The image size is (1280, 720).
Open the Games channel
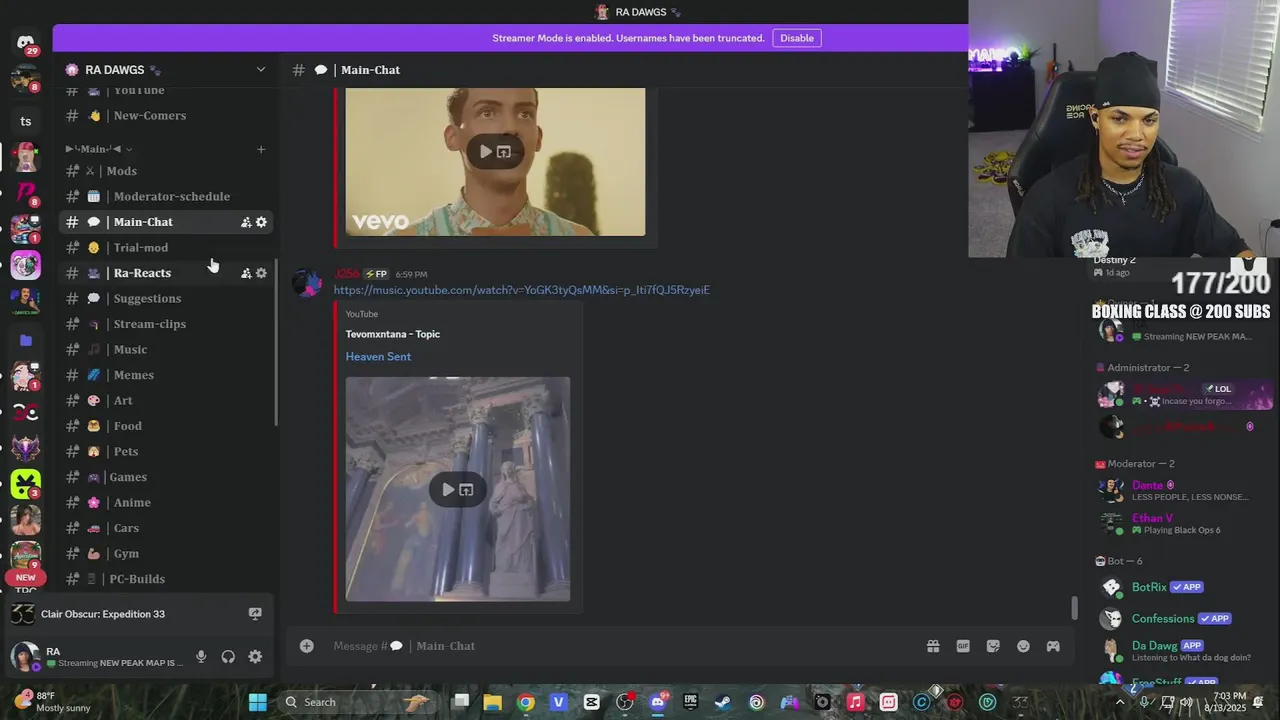point(165,477)
